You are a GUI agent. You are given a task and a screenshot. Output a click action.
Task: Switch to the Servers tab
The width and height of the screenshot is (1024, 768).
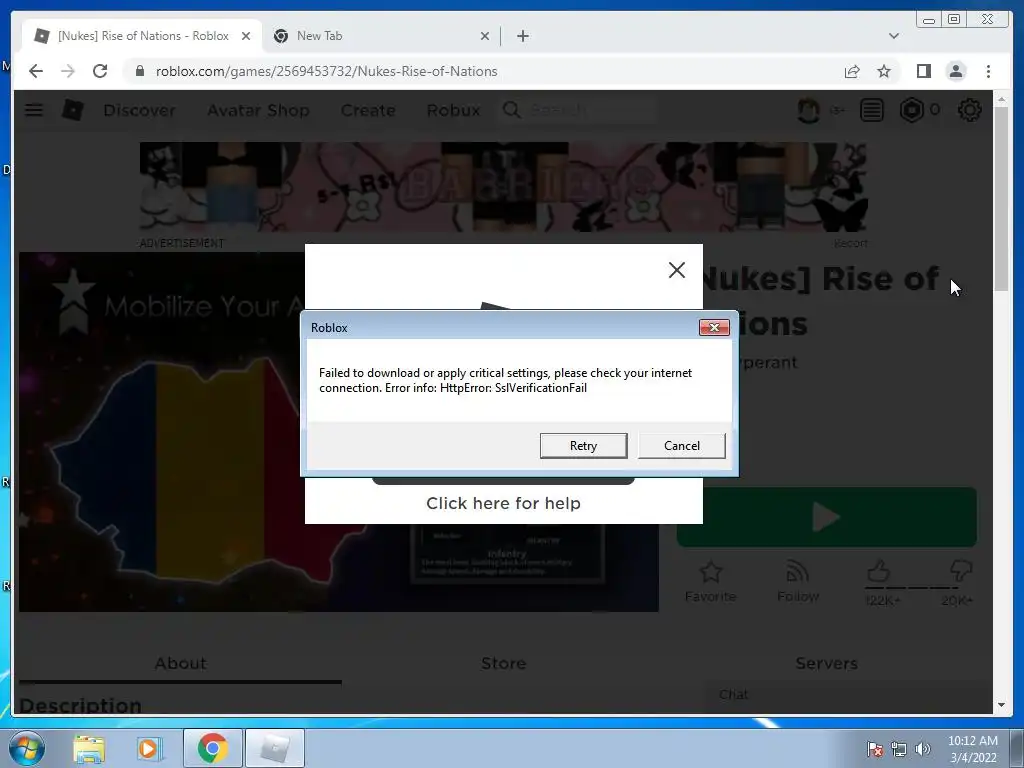point(826,664)
